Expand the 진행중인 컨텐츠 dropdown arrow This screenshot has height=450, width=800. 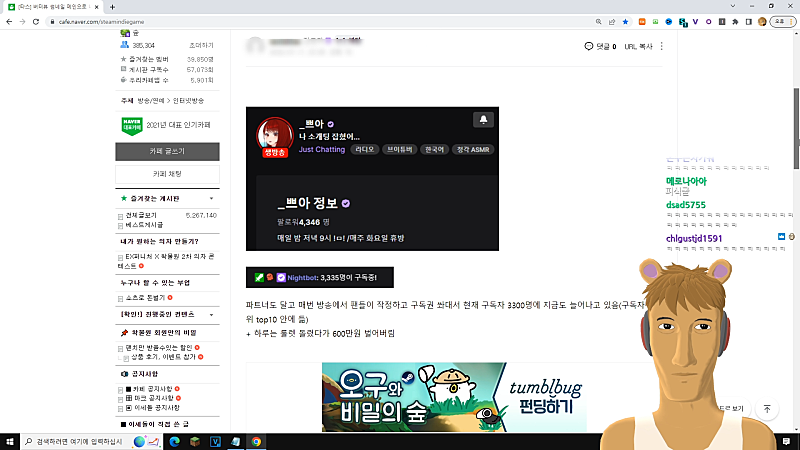point(211,315)
